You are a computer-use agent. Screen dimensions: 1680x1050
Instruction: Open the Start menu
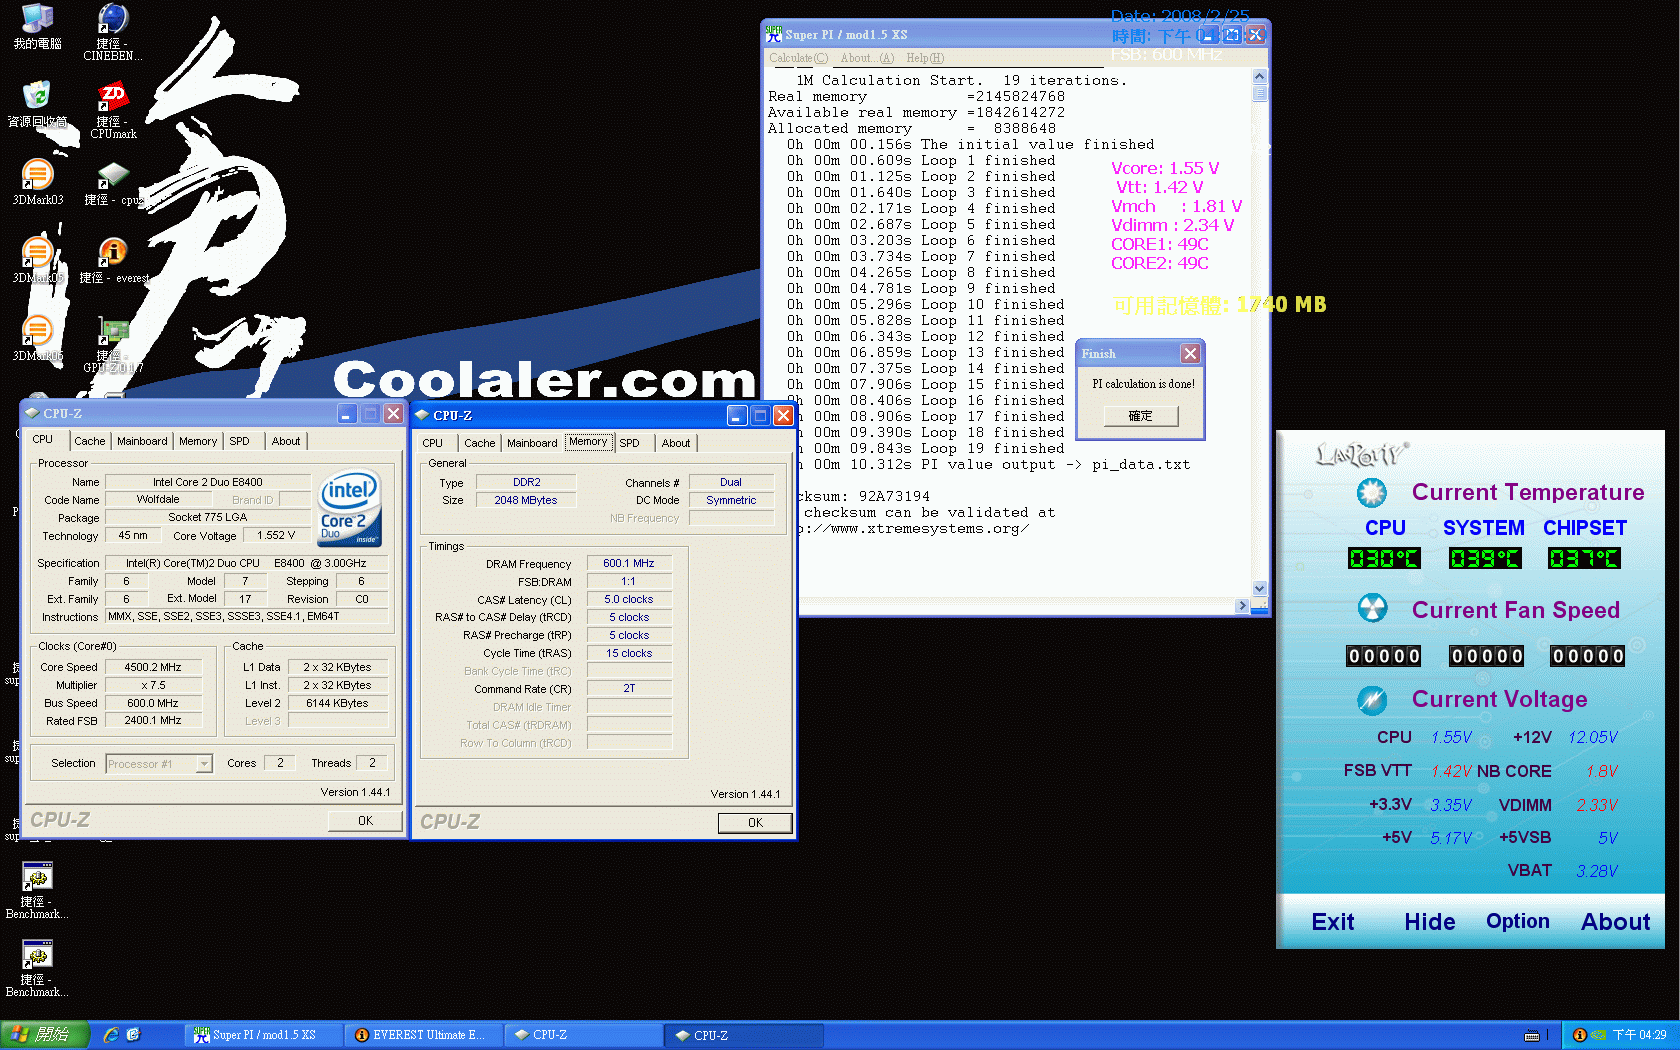tap(45, 1035)
